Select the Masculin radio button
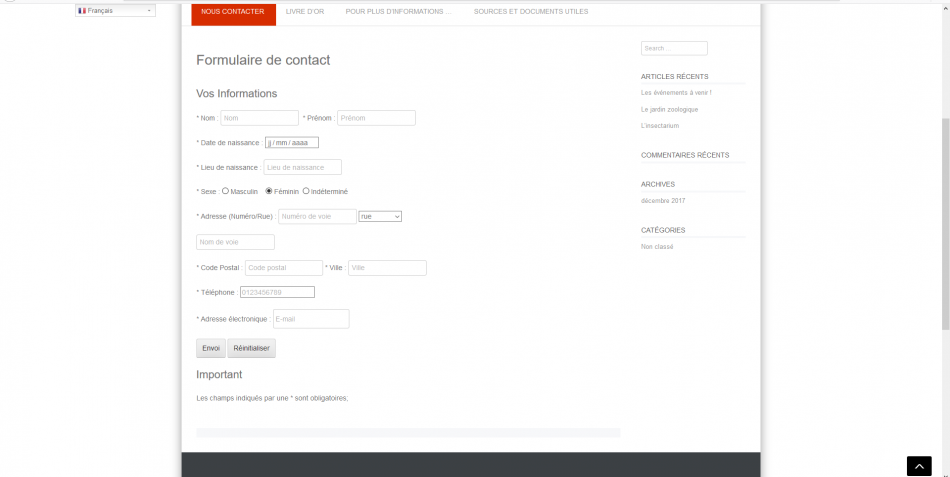 [x=225, y=191]
